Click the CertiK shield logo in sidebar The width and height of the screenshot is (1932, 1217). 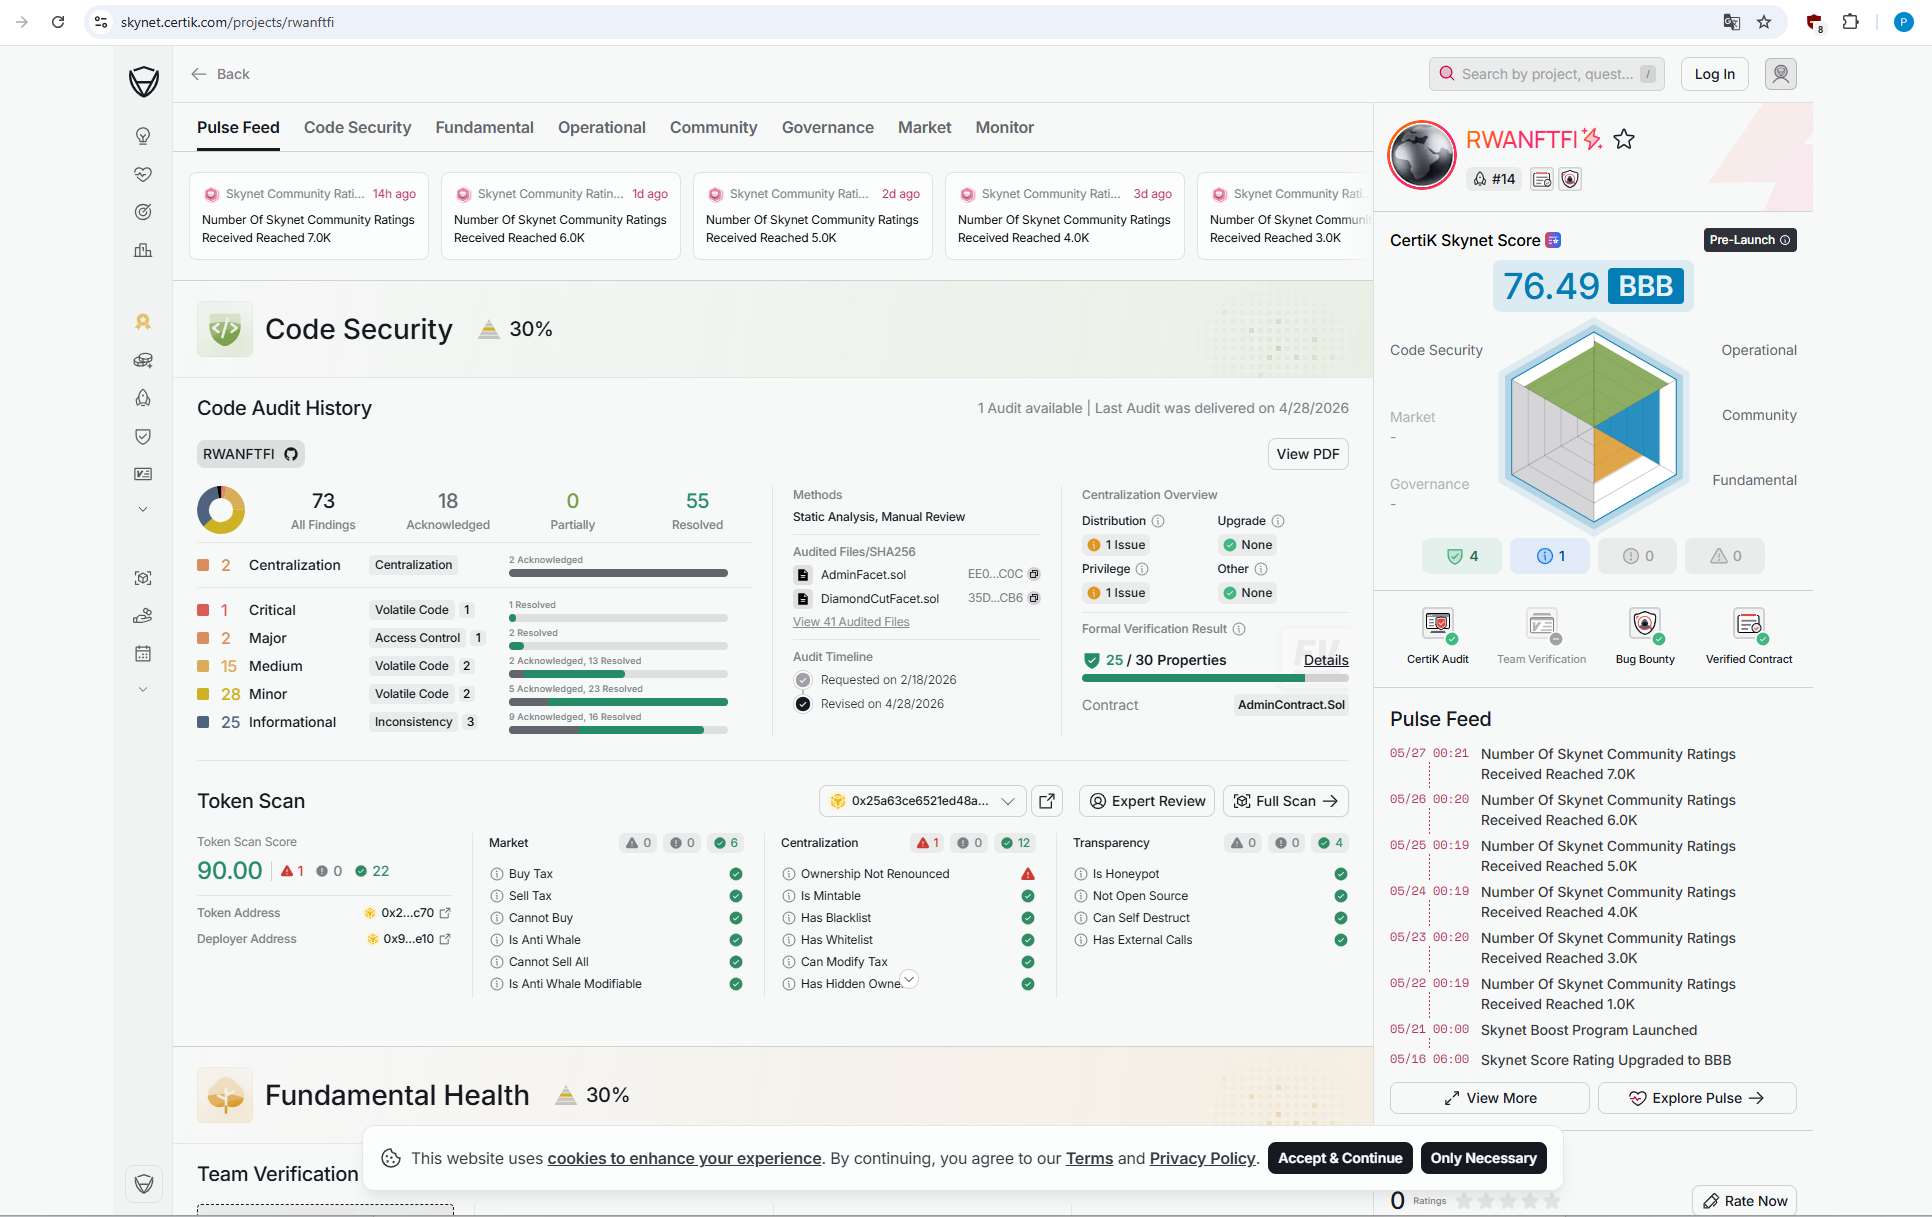pyautogui.click(x=144, y=81)
